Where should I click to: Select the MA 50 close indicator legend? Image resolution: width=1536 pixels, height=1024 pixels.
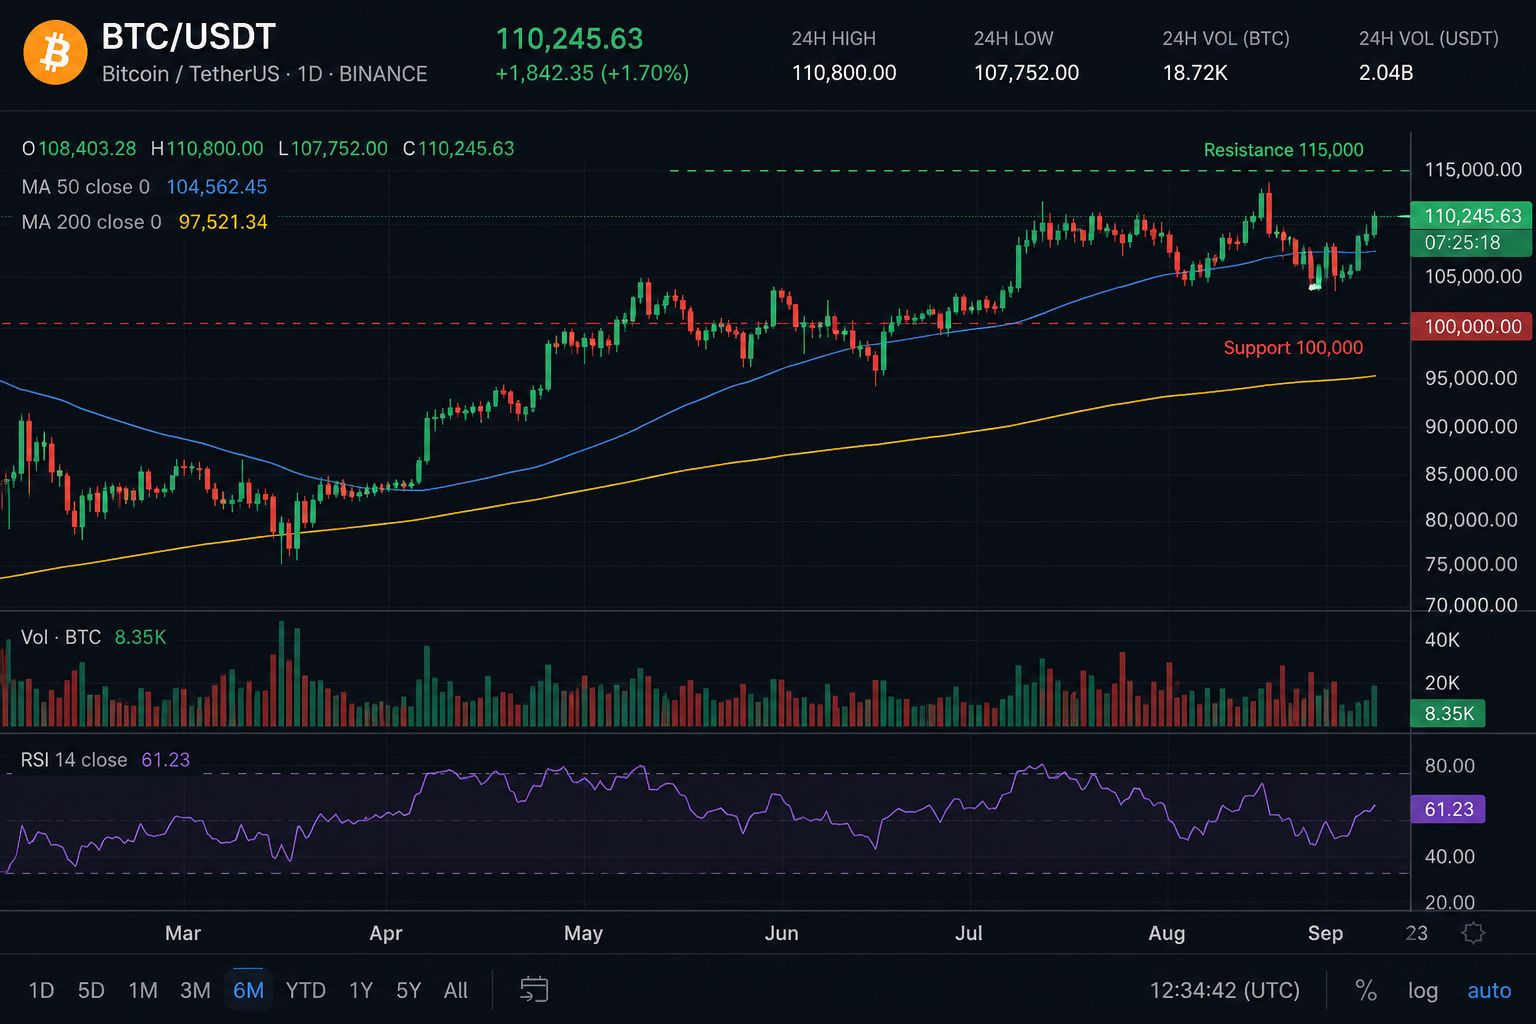tap(86, 187)
